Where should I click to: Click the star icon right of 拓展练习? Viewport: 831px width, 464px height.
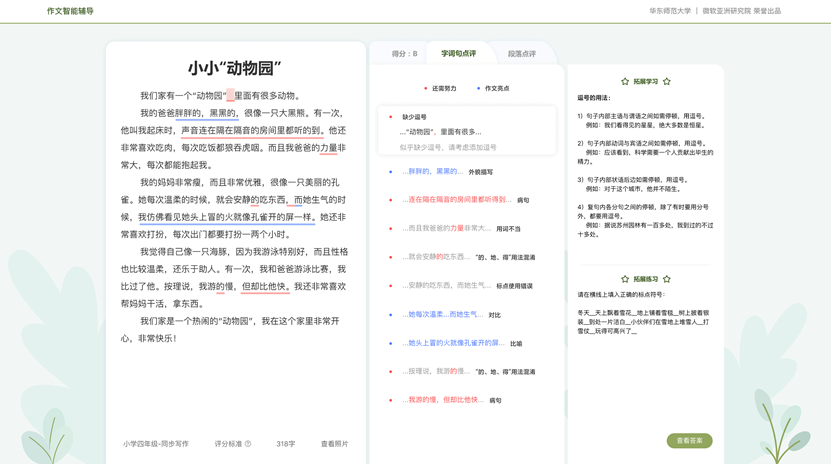(667, 280)
